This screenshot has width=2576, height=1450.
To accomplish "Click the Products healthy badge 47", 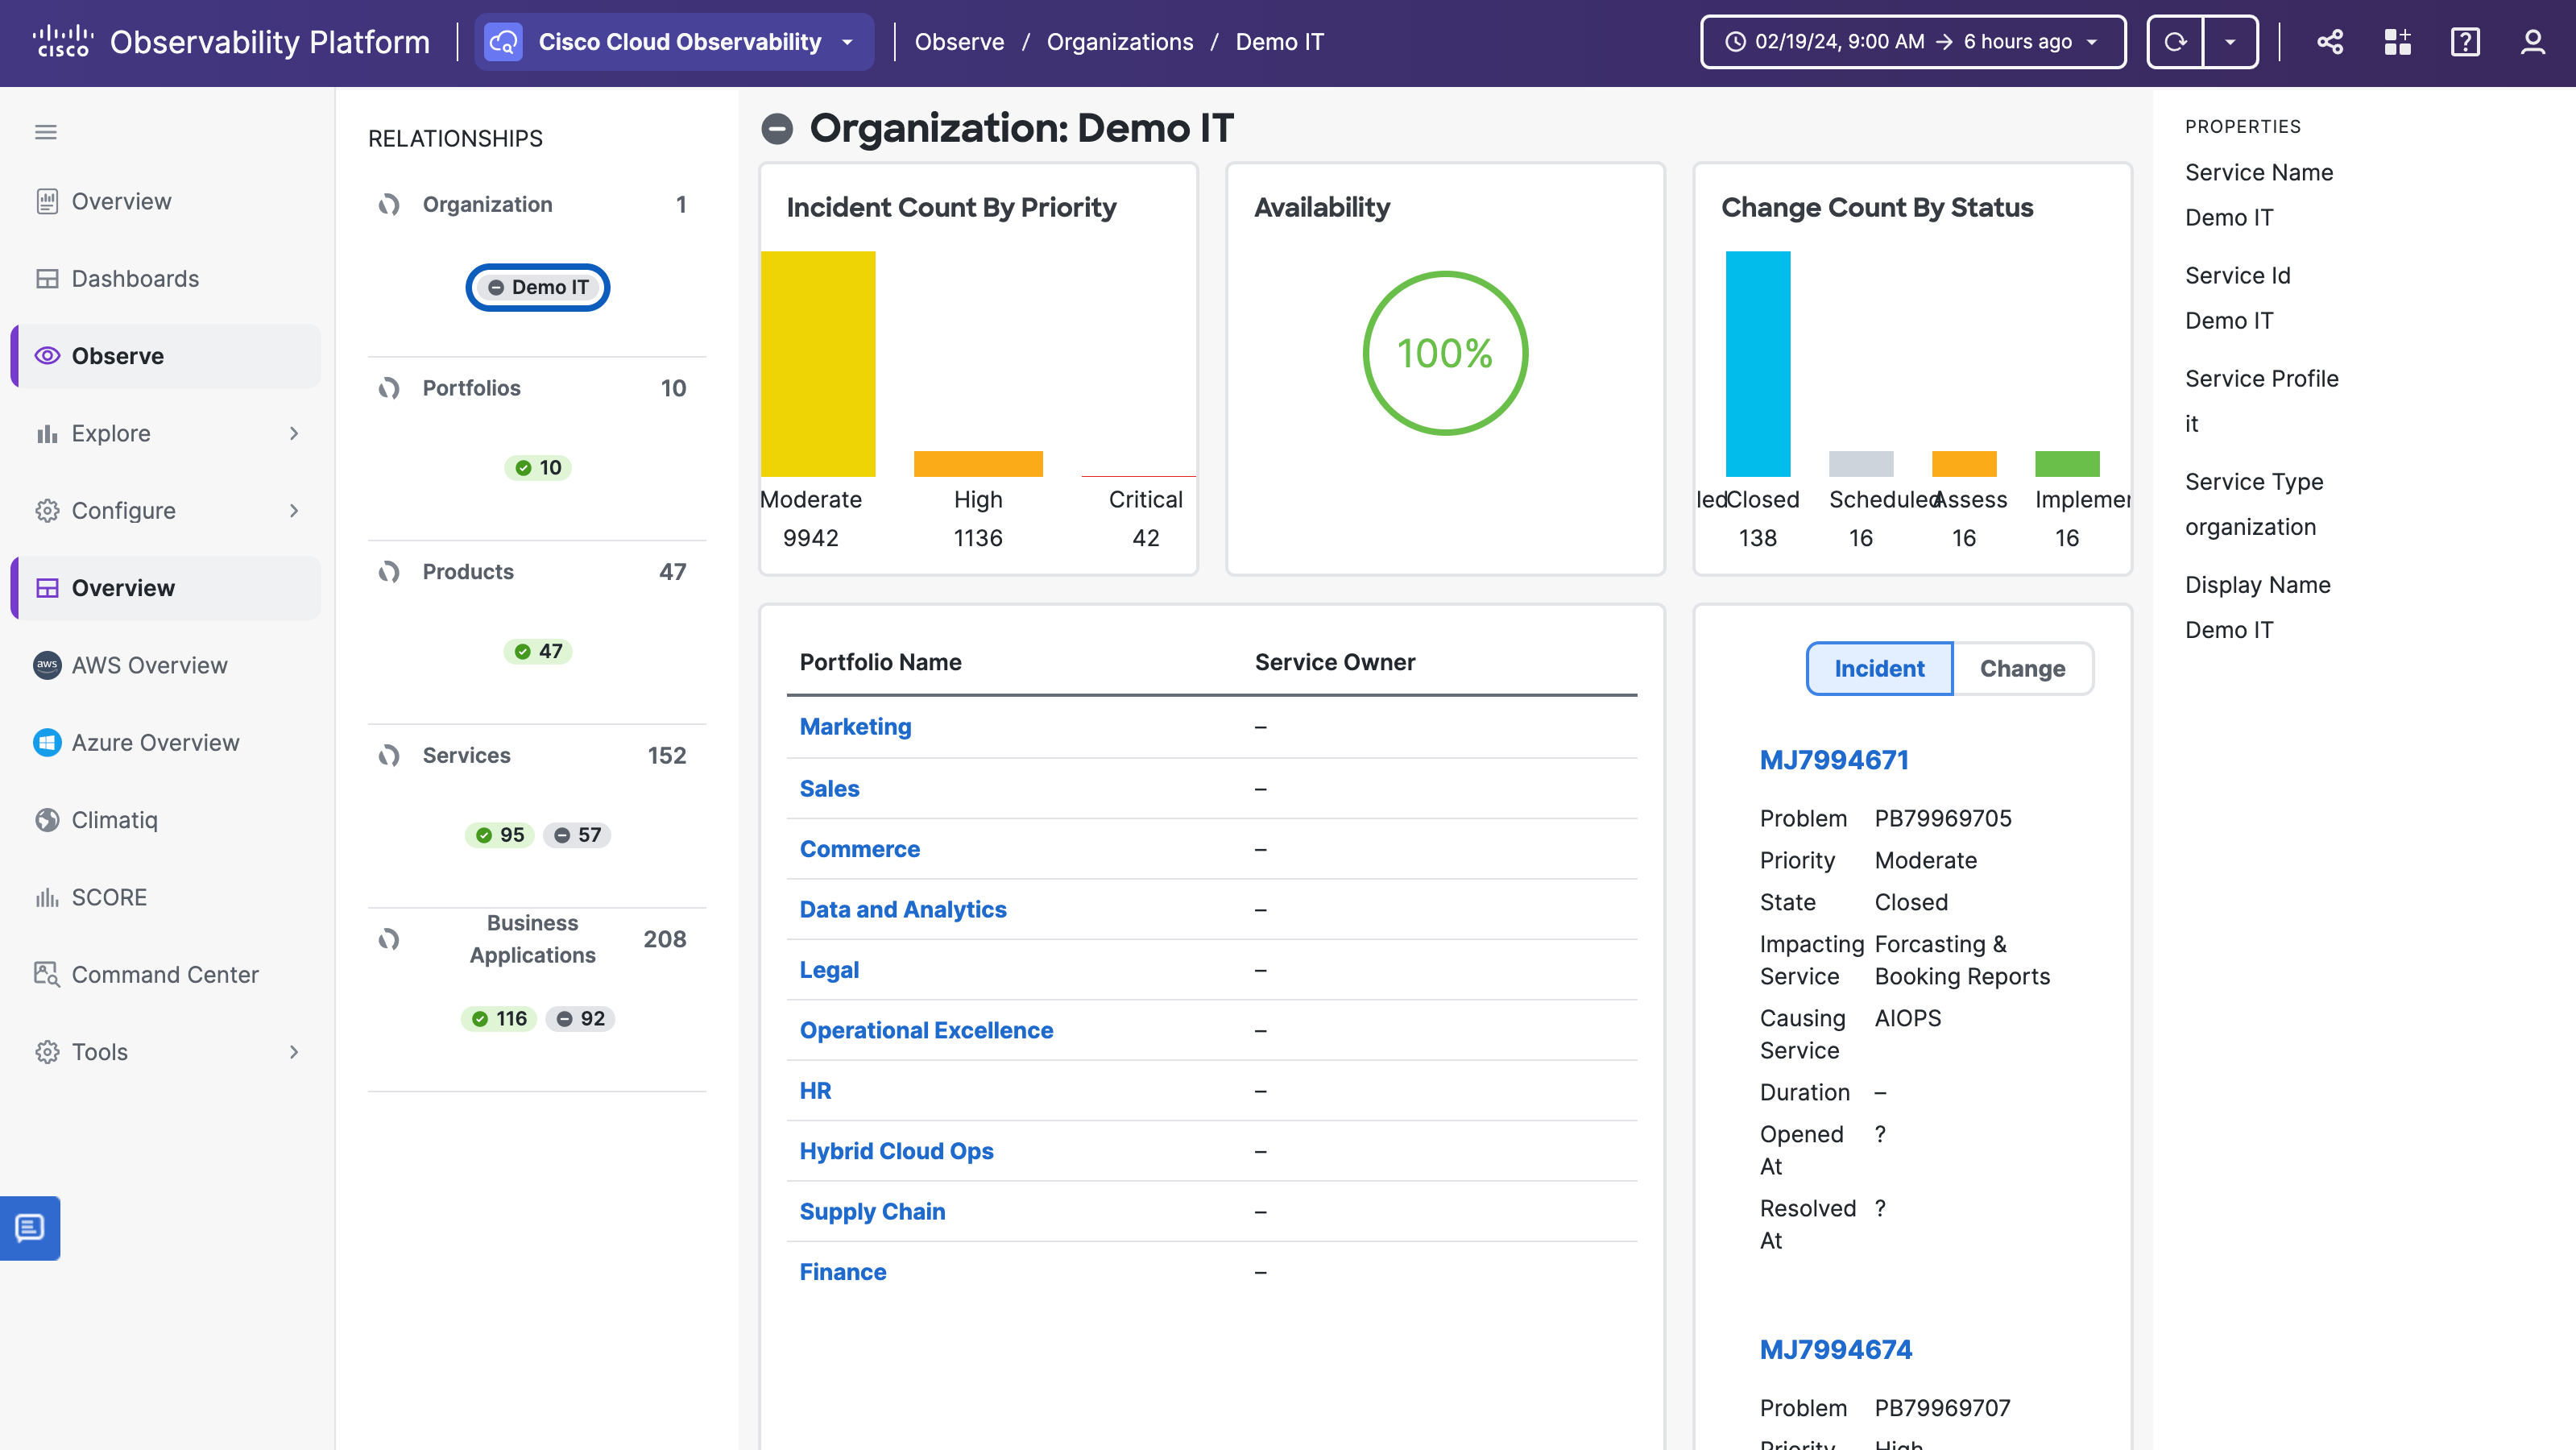I will click(538, 652).
